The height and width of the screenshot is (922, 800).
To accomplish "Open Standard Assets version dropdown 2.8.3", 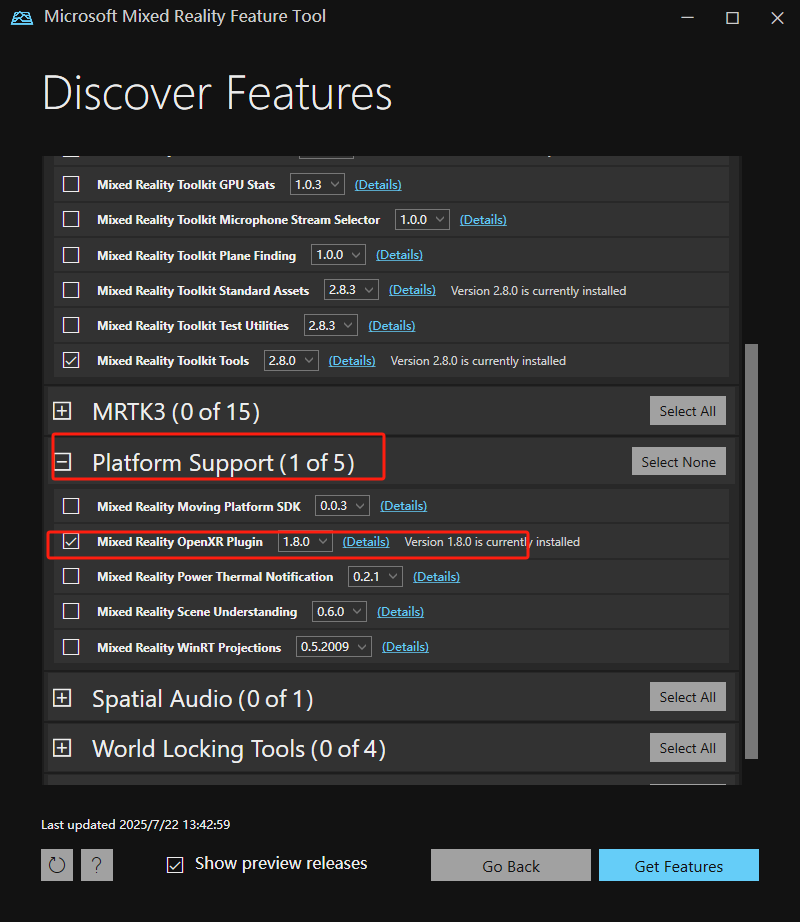I will (351, 290).
